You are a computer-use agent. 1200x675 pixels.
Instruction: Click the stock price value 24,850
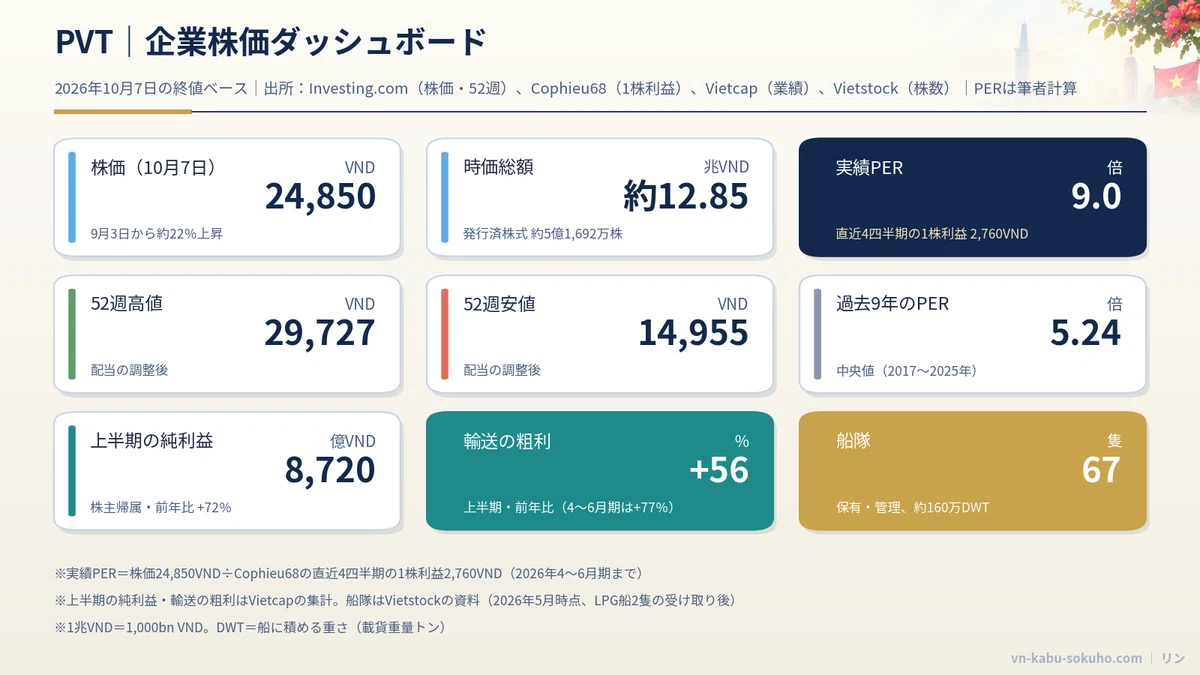pyautogui.click(x=320, y=197)
